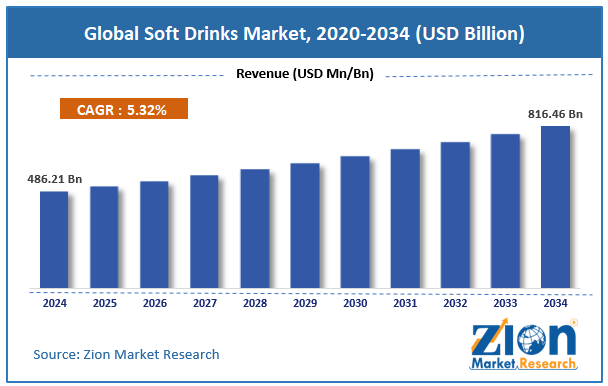Screen dimensions: 608x386
Task: Click the '2026' axis label
Action: coord(154,303)
